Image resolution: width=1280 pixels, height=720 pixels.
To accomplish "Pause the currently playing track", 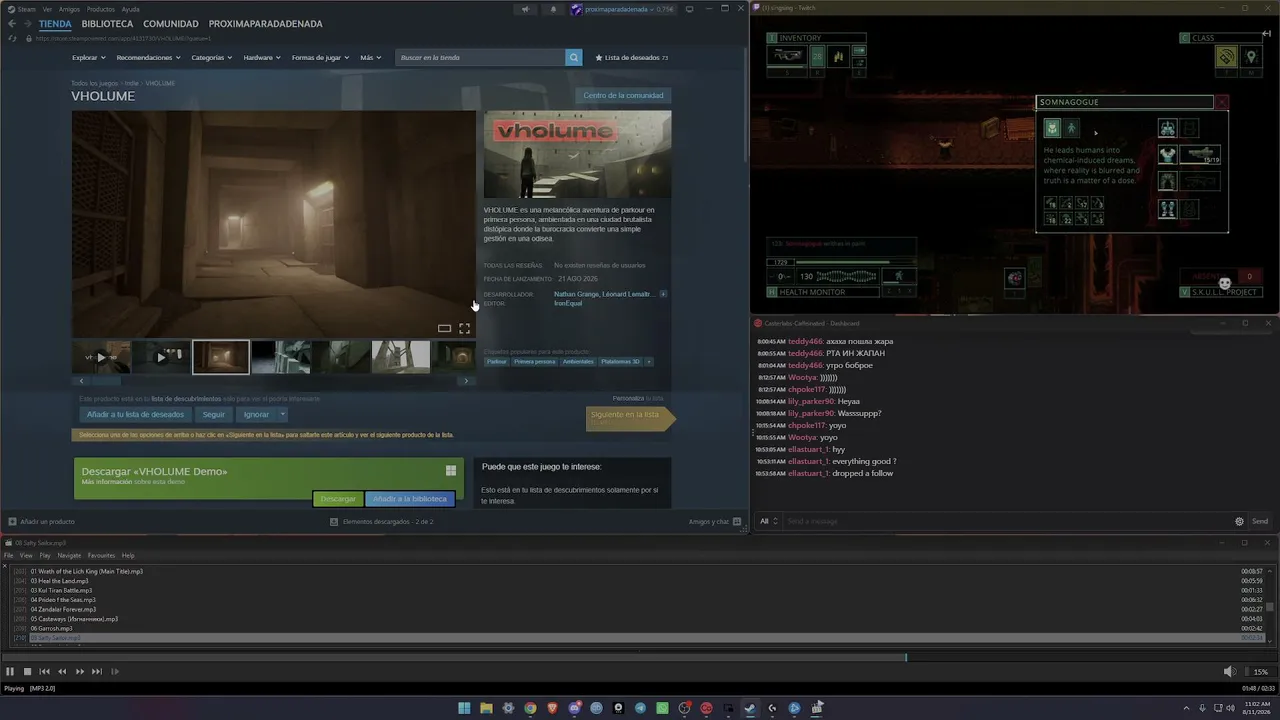I will tap(10, 671).
